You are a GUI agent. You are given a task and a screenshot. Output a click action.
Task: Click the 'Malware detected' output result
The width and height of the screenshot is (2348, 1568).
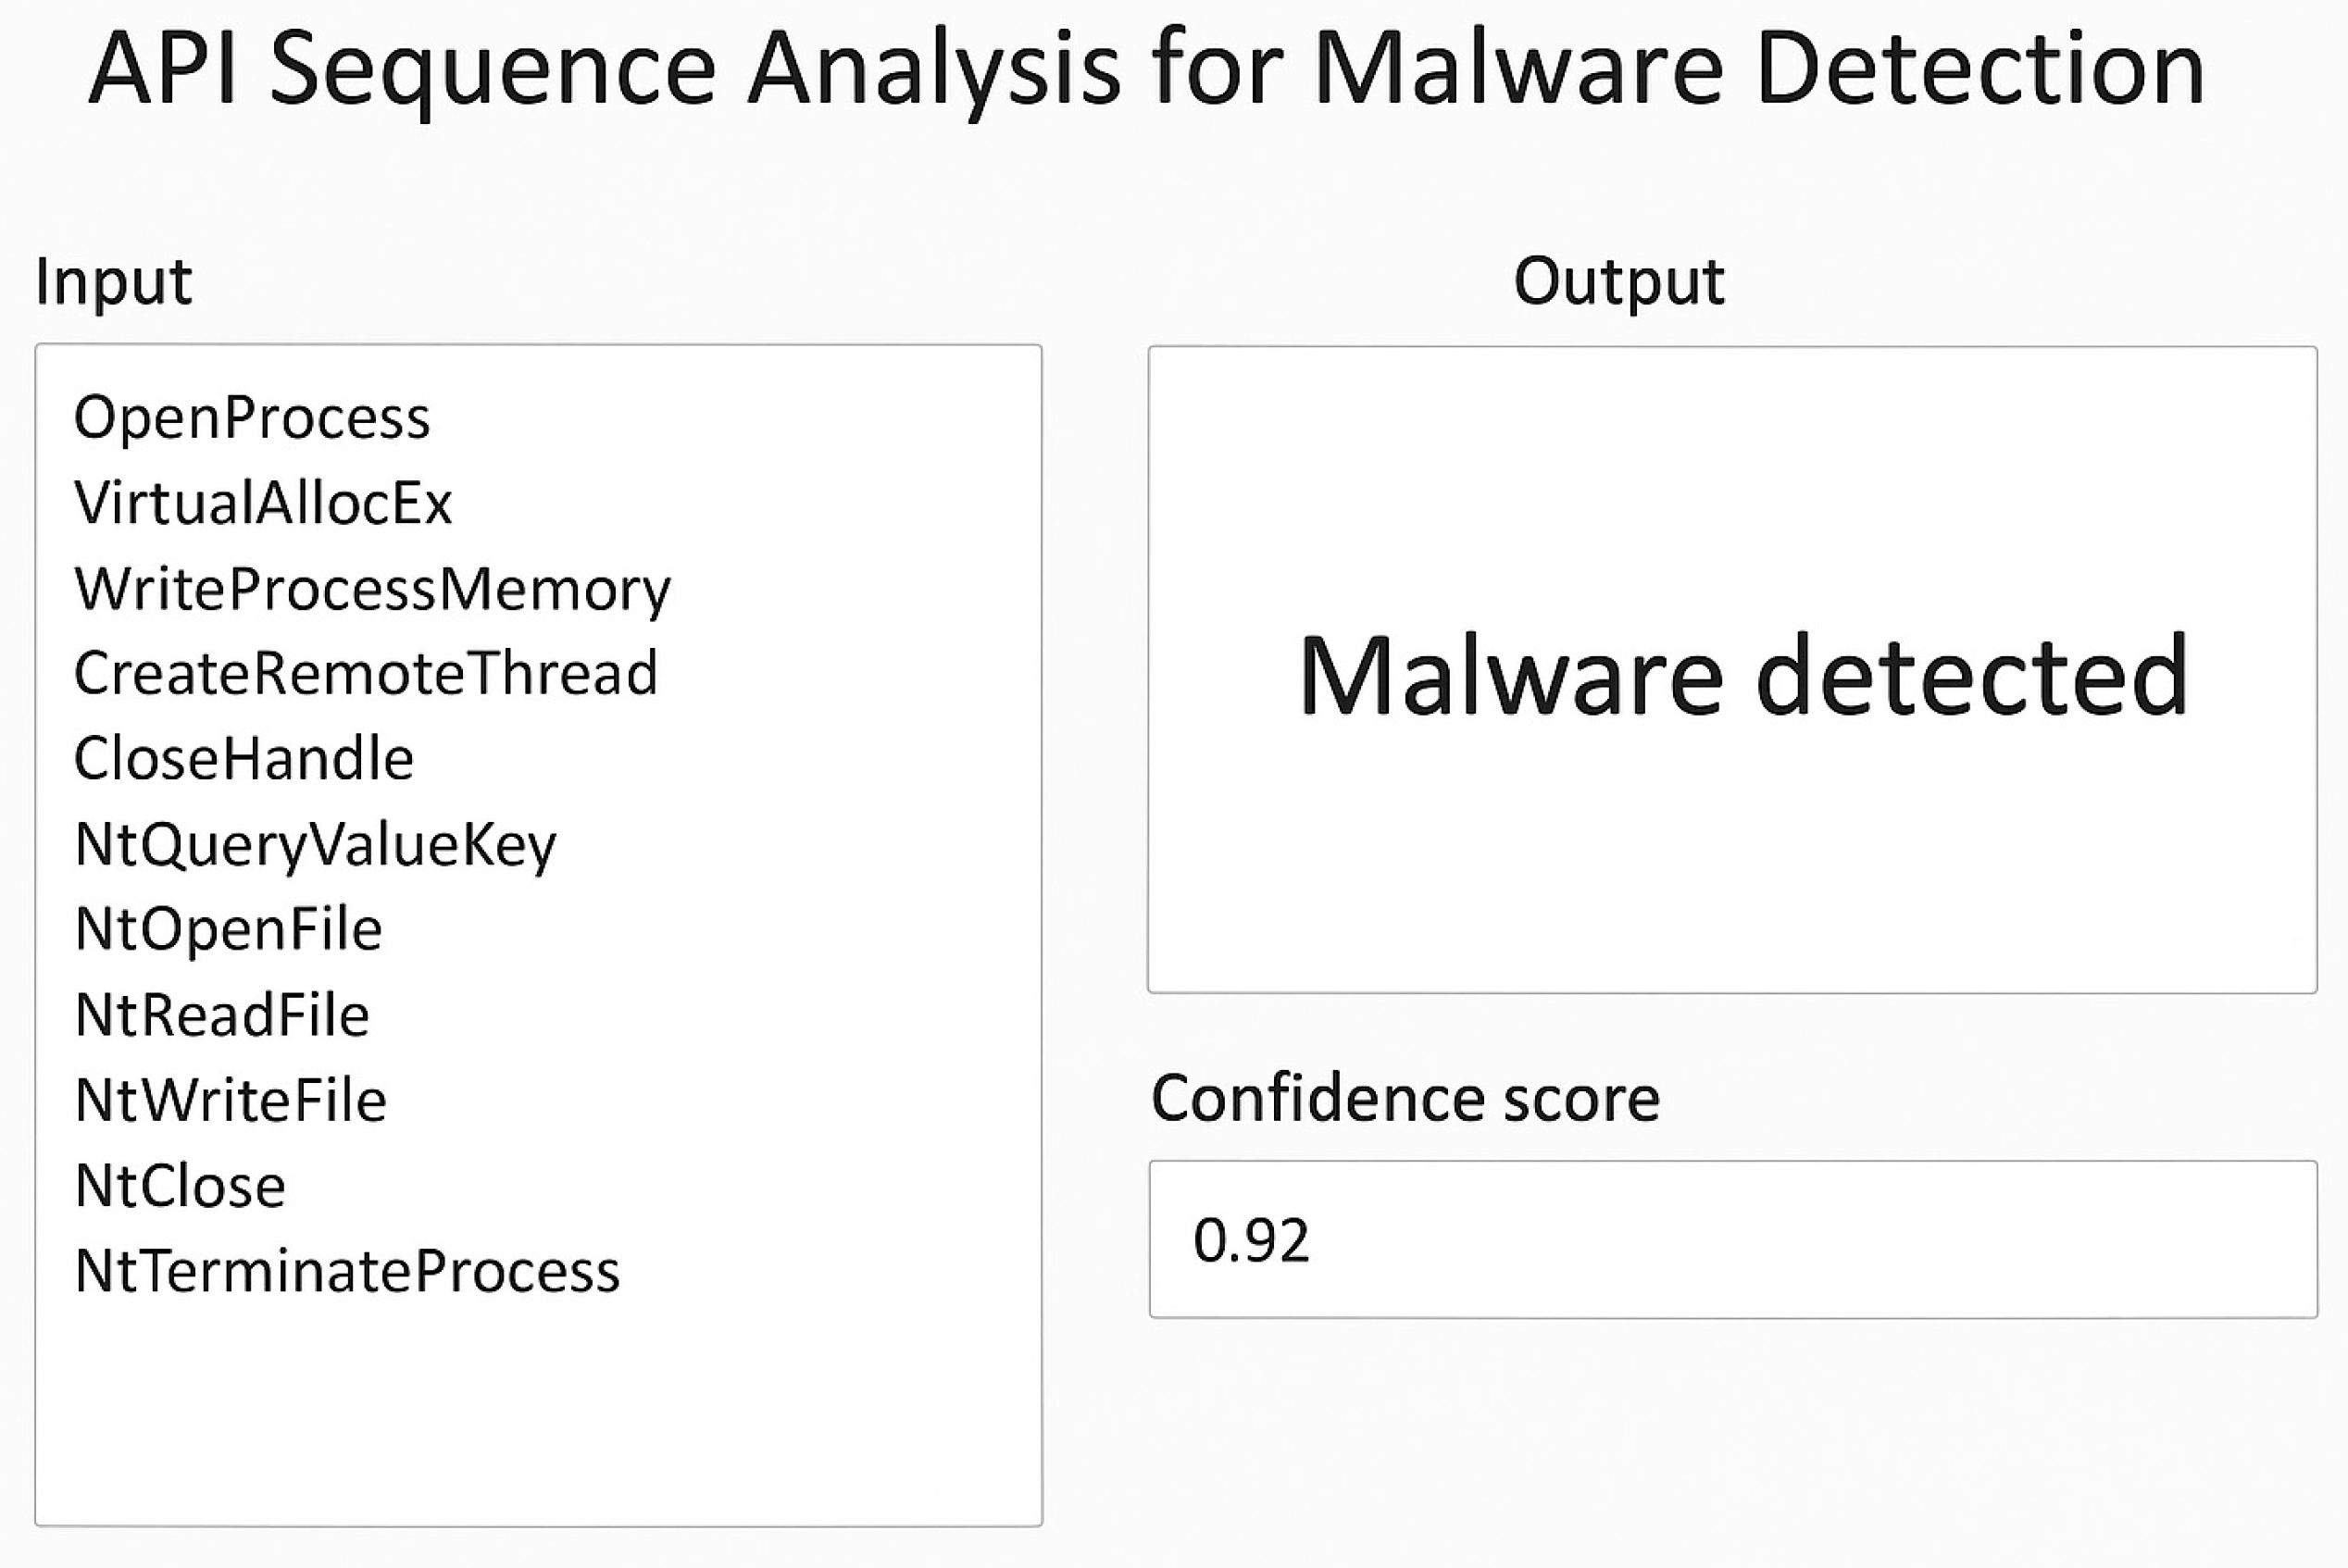click(x=1743, y=676)
